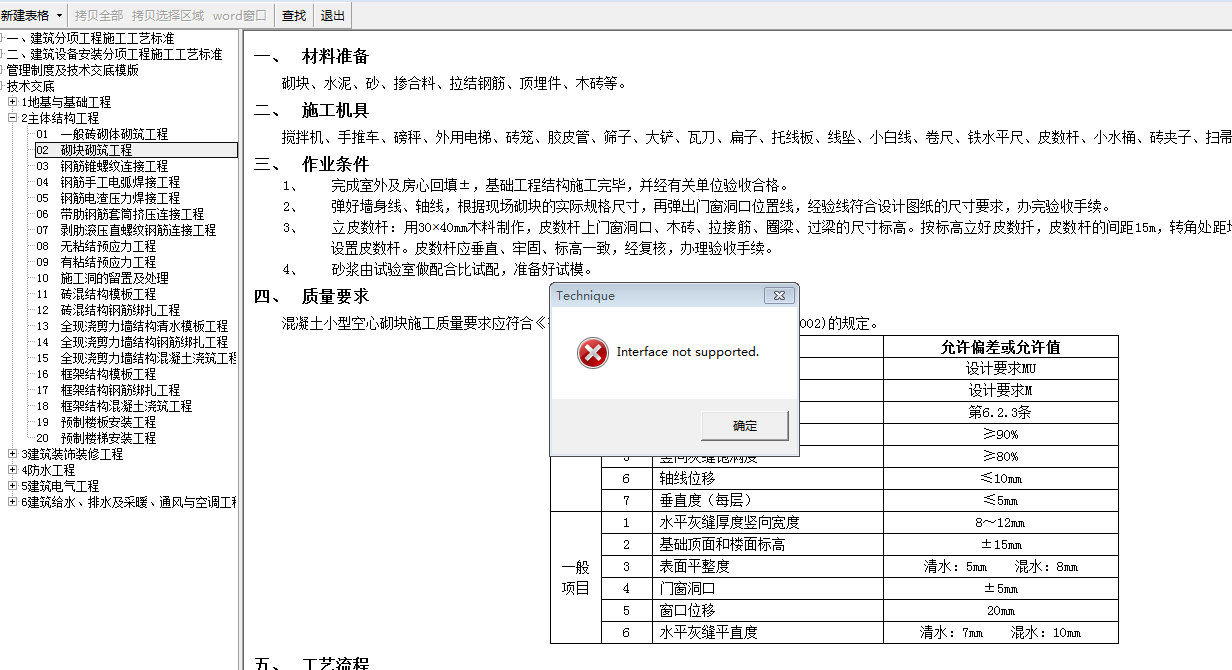
Task: Expand the 3建筑装饰装修工程 node
Action: tap(12, 454)
